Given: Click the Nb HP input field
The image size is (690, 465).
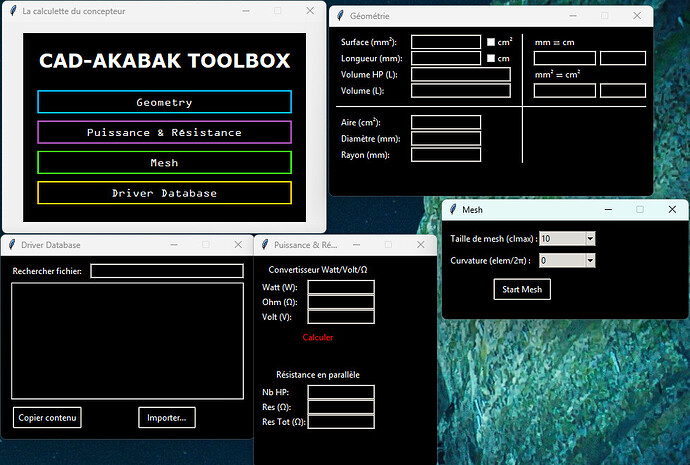Looking at the screenshot, I should (x=341, y=392).
